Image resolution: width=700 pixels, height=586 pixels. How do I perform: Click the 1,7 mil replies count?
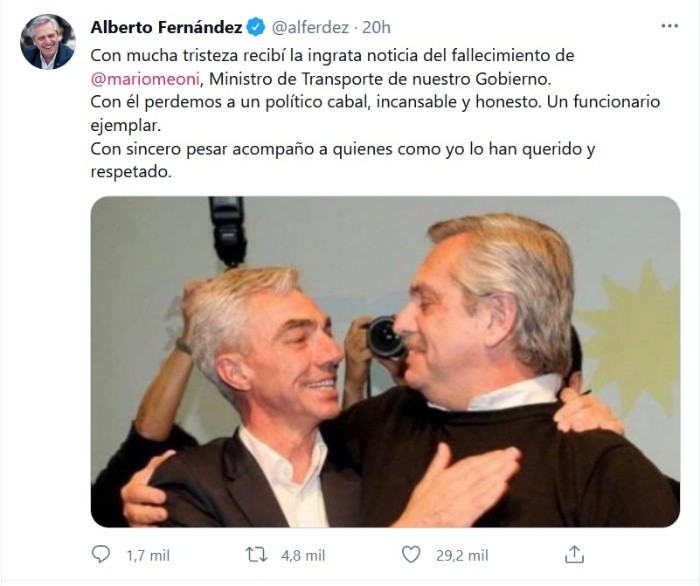tap(148, 556)
